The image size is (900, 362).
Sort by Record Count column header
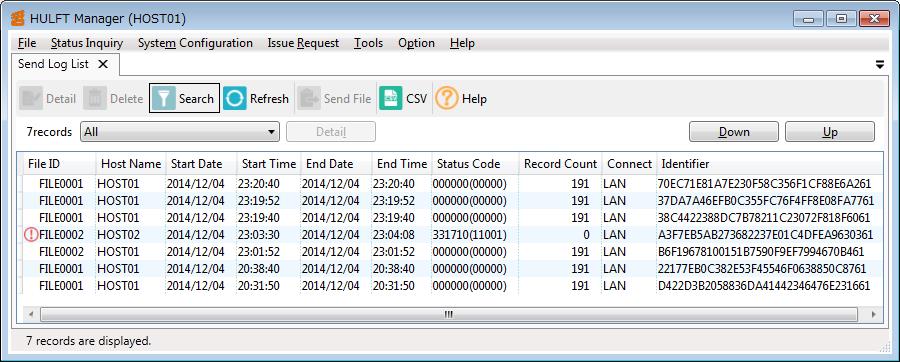(560, 164)
